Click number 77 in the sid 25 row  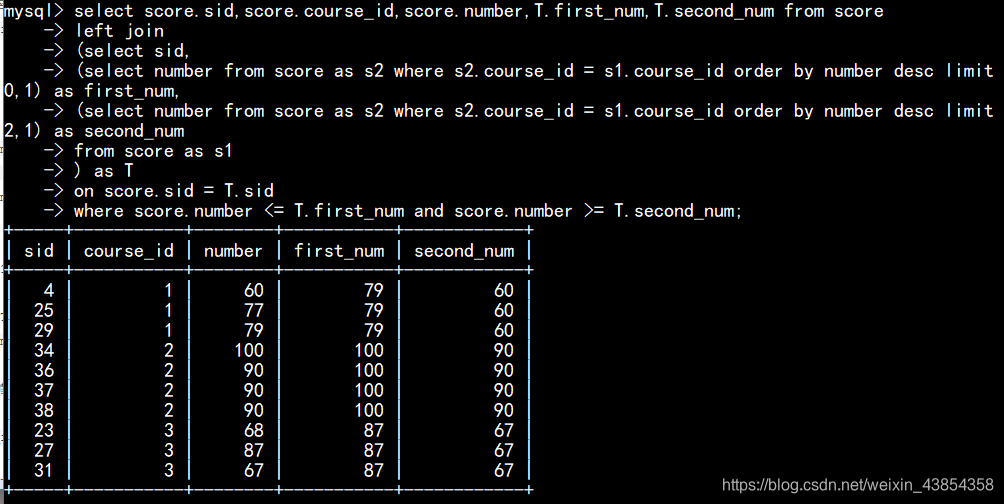pyautogui.click(x=254, y=311)
